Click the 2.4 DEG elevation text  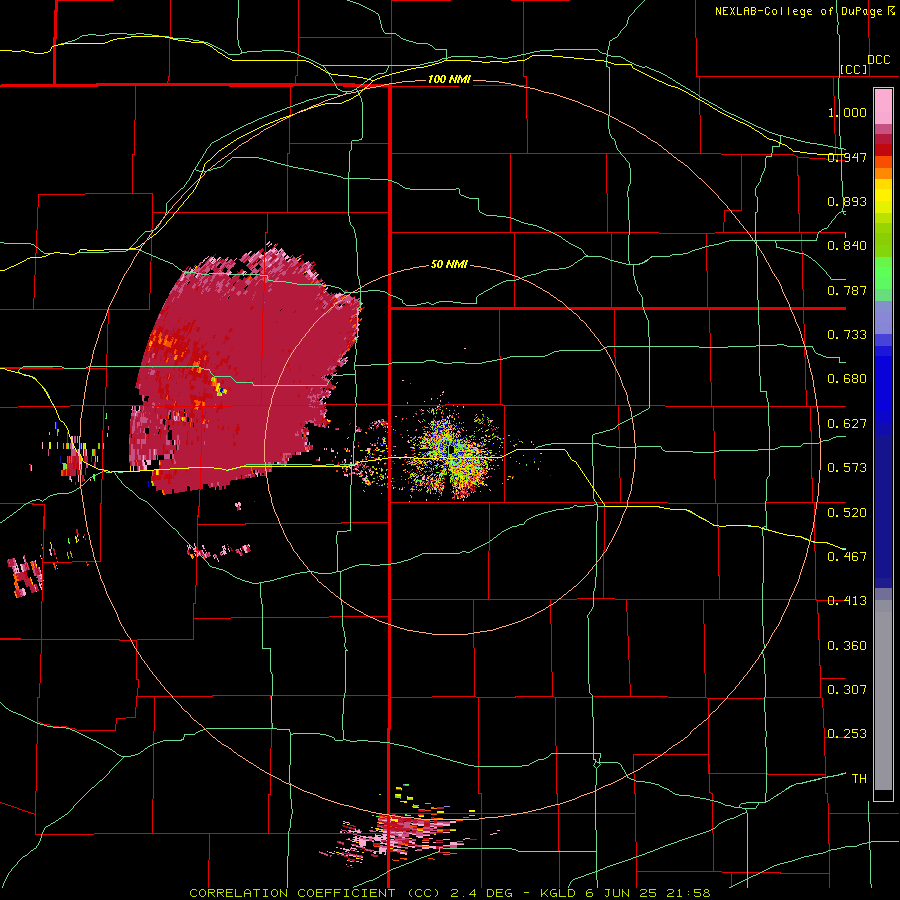(481, 893)
